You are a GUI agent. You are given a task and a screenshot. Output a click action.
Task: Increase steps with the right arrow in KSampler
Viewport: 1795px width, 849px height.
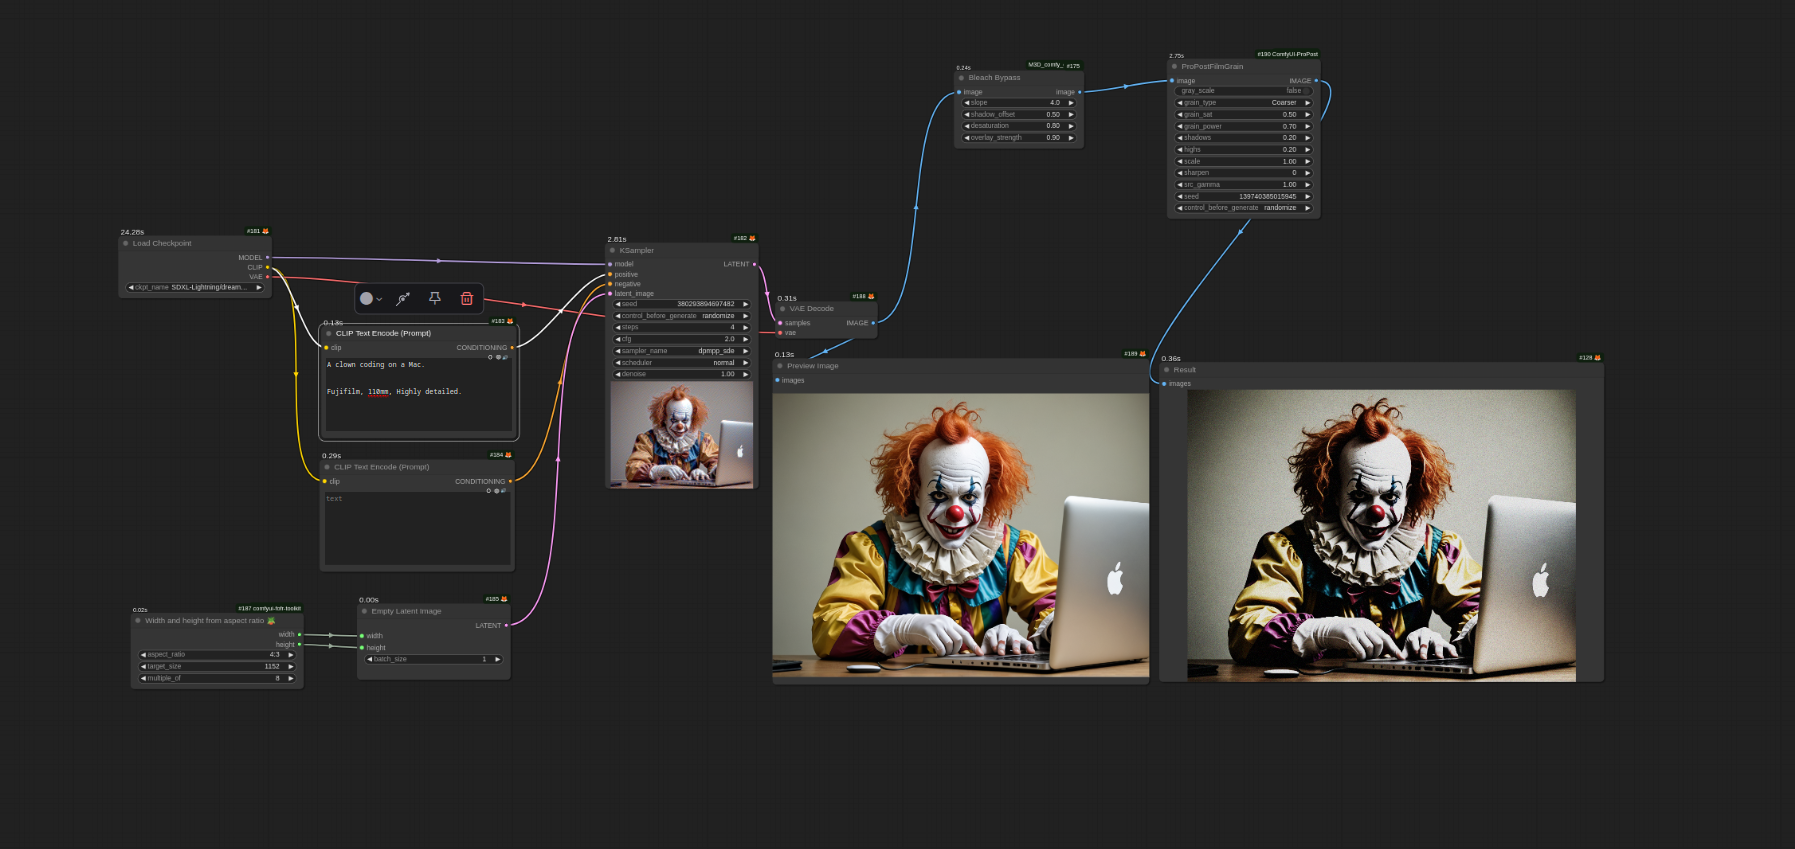pyautogui.click(x=745, y=327)
